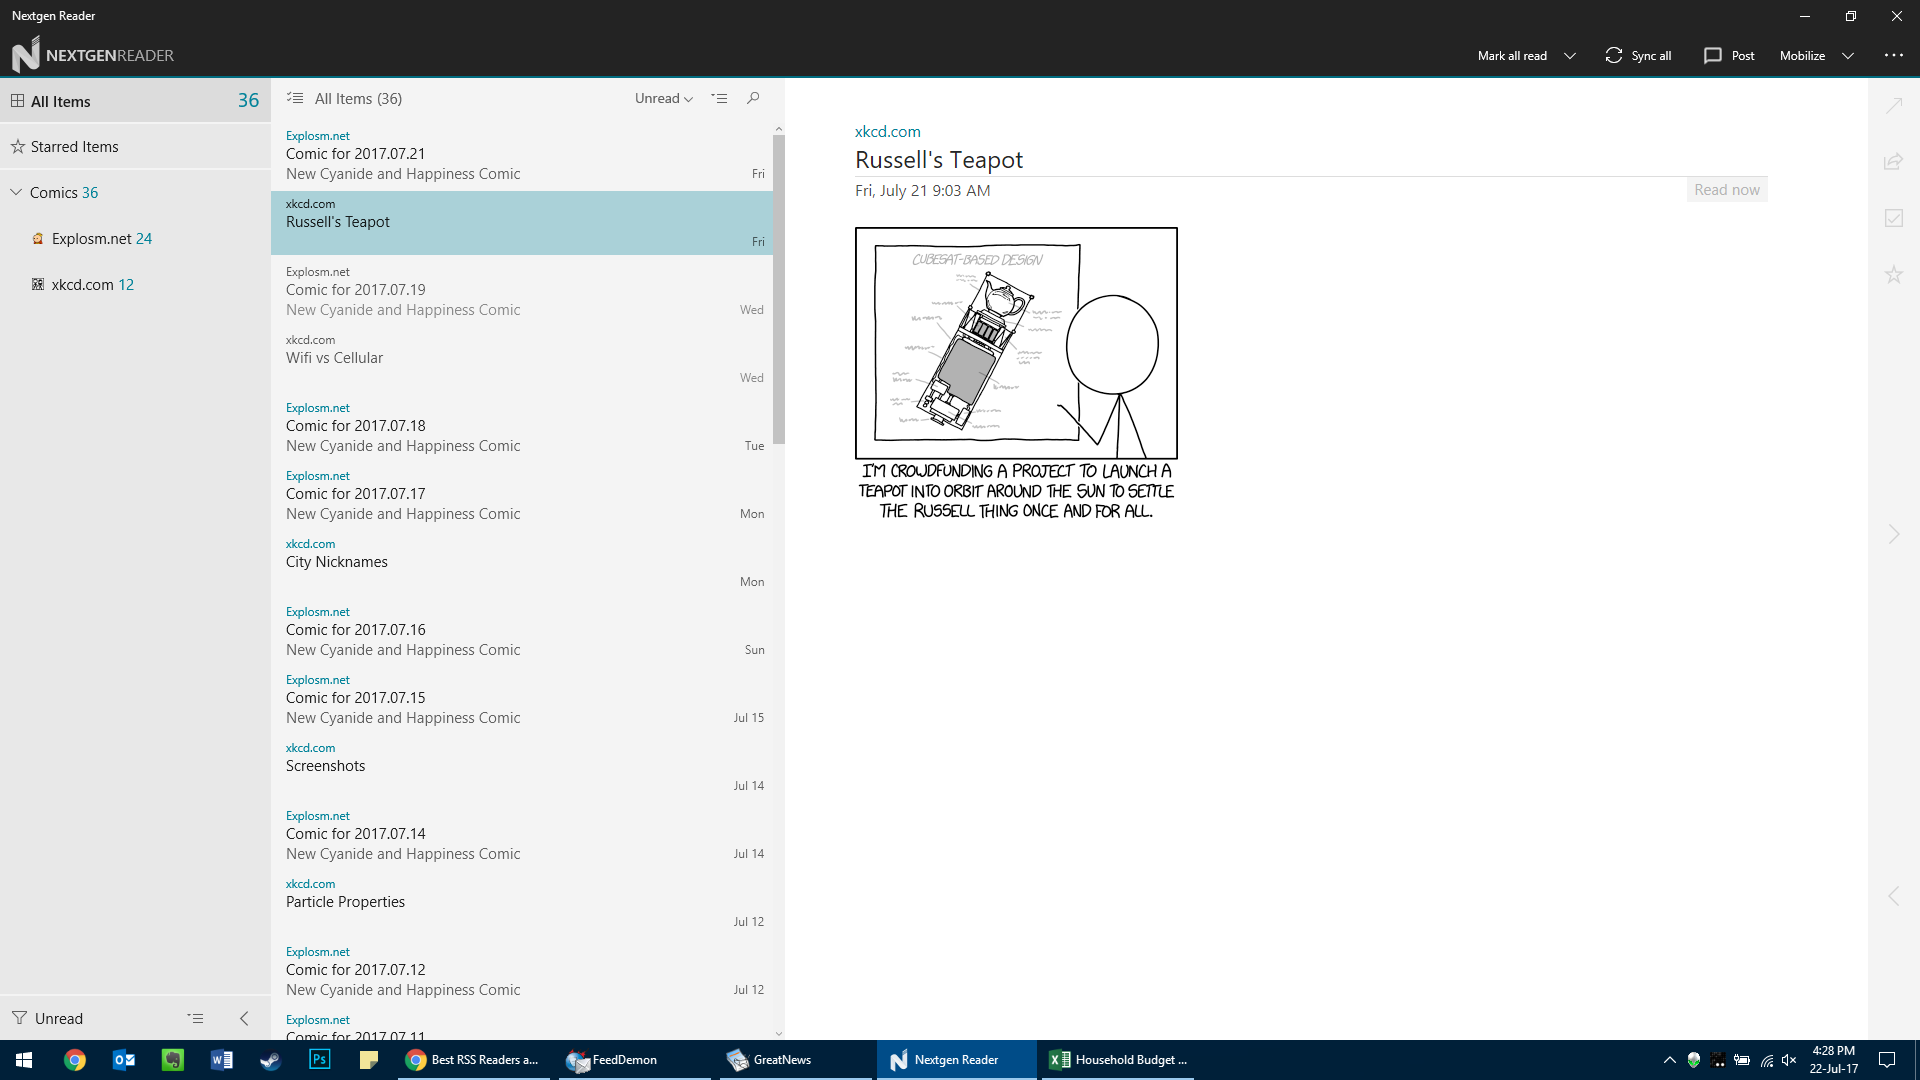This screenshot has height=1080, width=1920.
Task: Toggle mark-as-read checkbox in right sidebar
Action: pos(1893,218)
